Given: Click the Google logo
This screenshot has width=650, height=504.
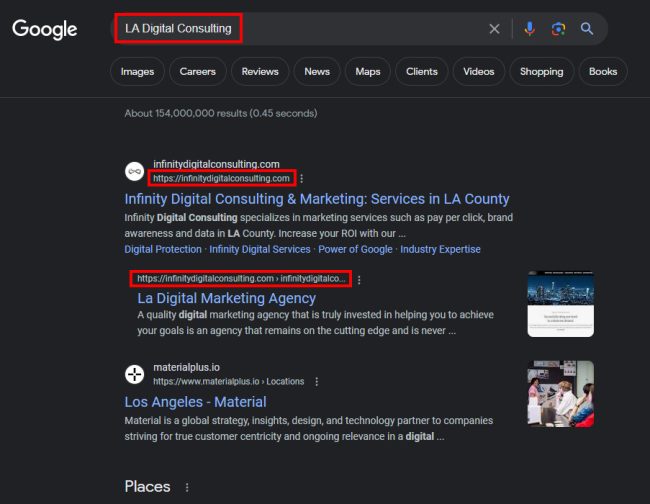Looking at the screenshot, I should click(x=44, y=29).
